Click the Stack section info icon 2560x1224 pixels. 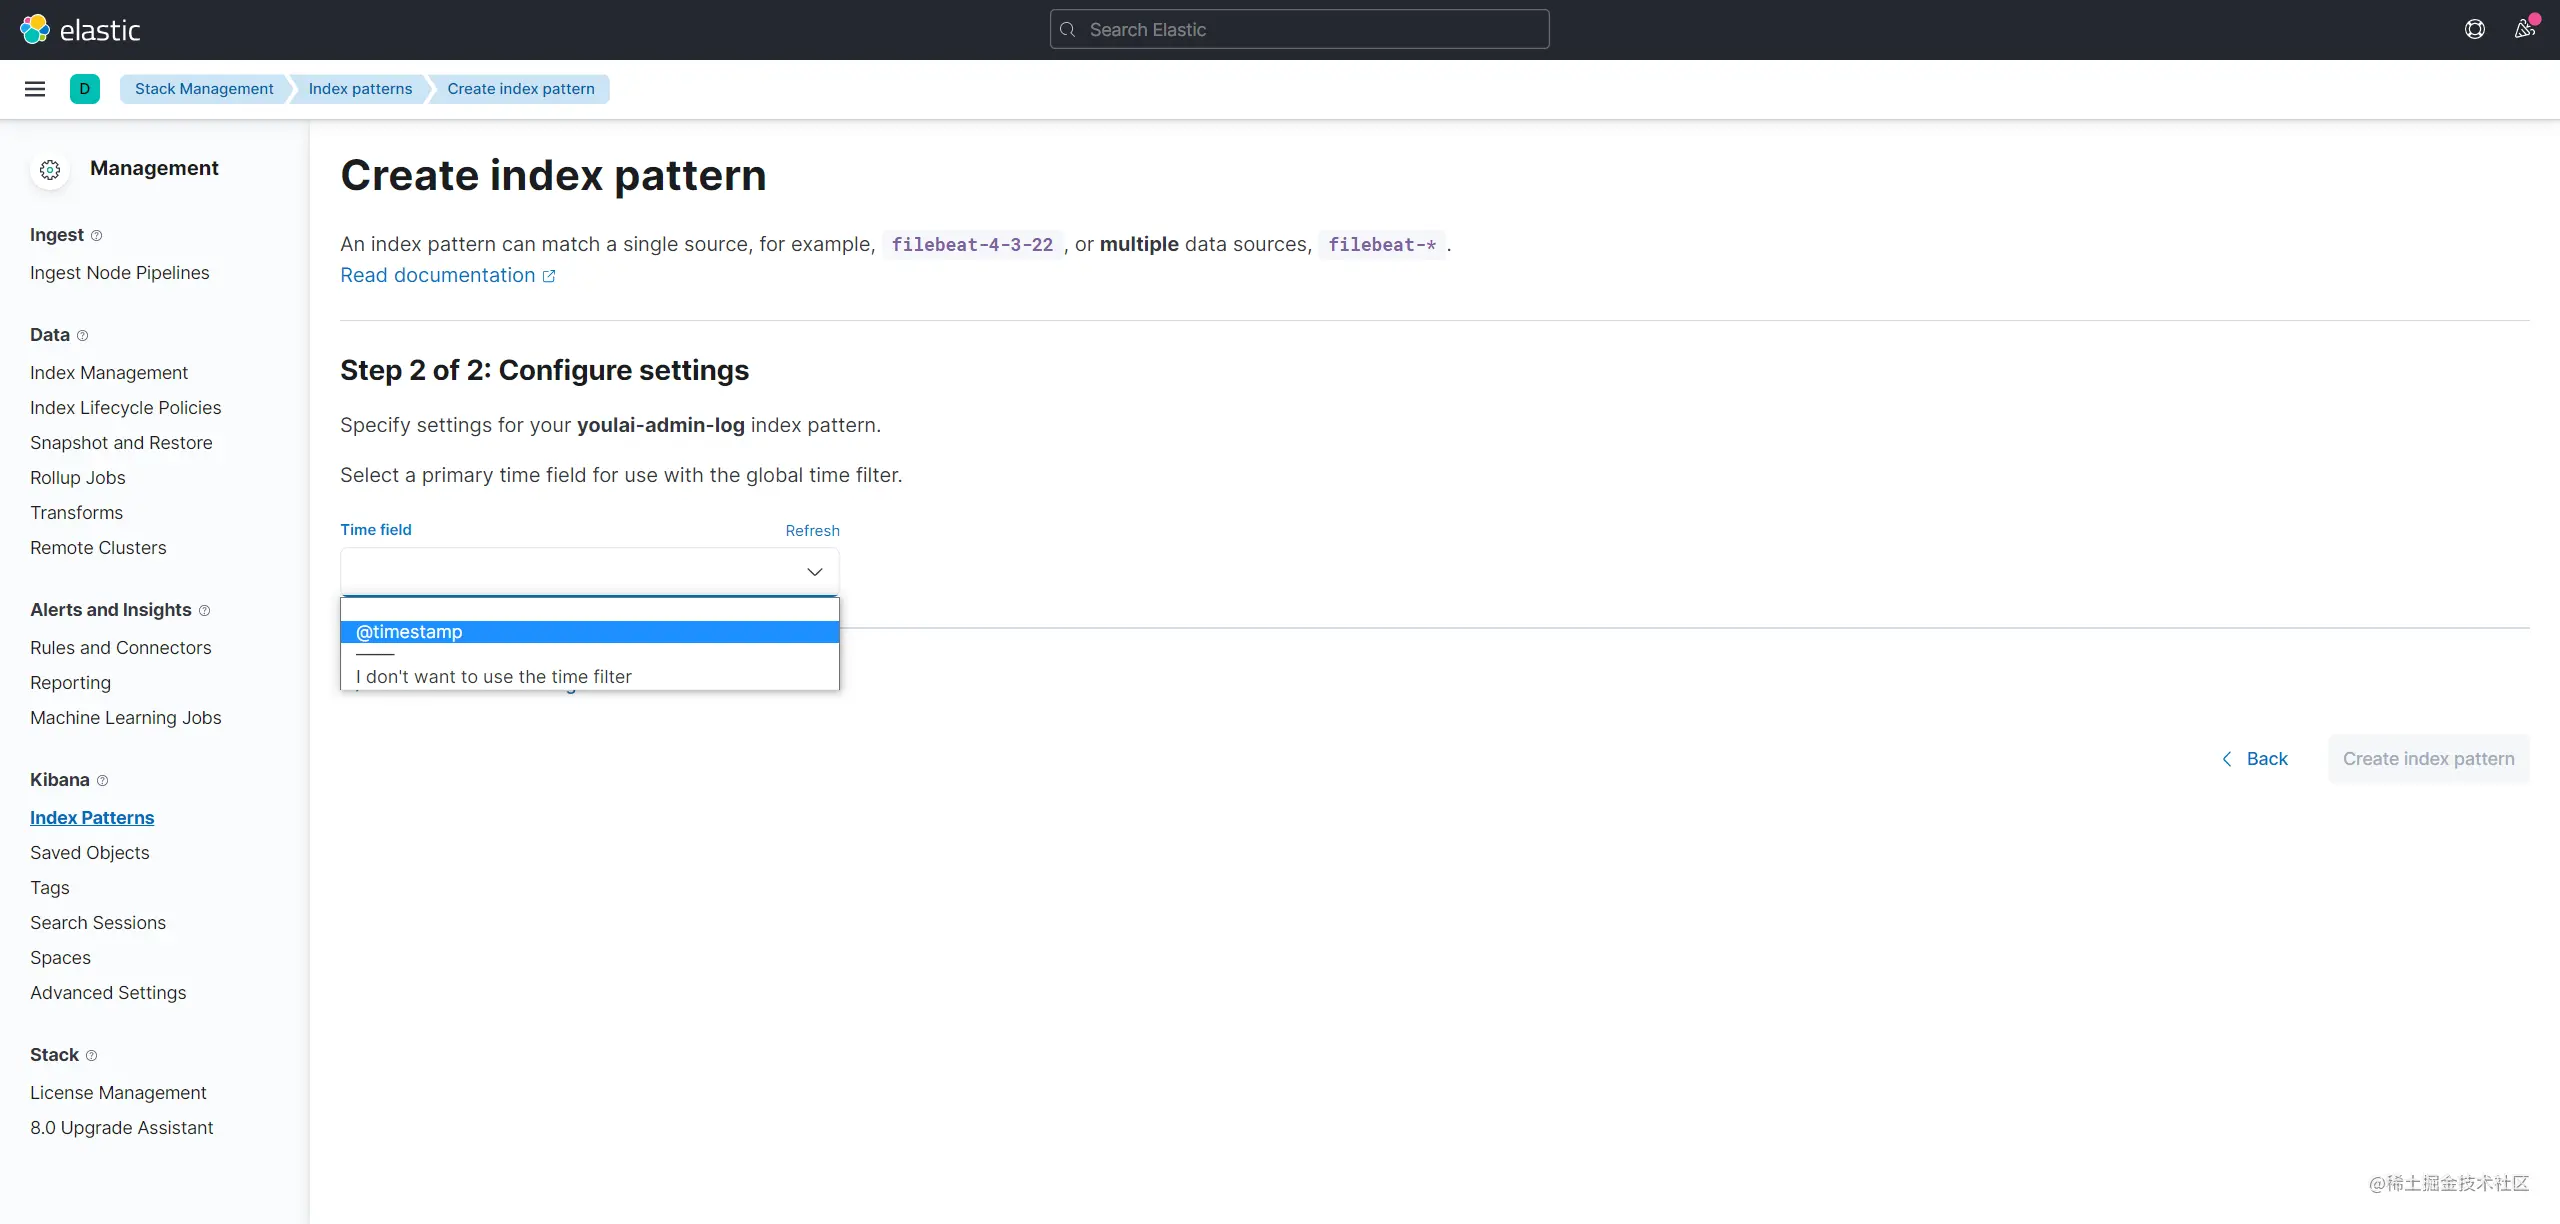[x=92, y=1056]
